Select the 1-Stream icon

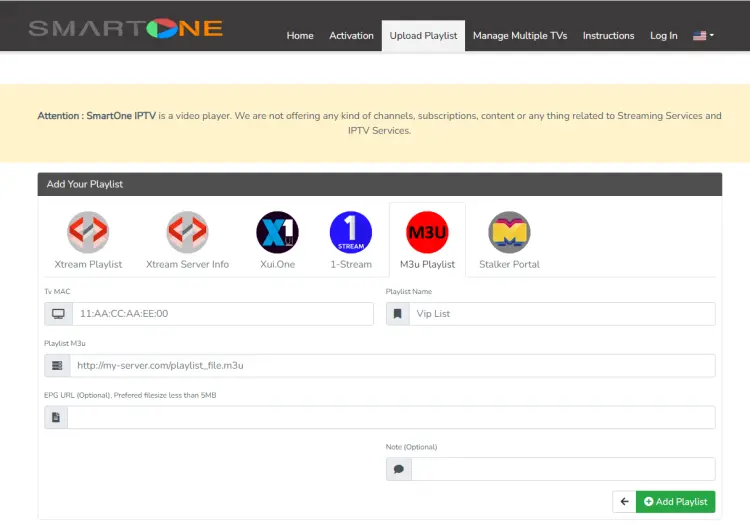coord(351,233)
